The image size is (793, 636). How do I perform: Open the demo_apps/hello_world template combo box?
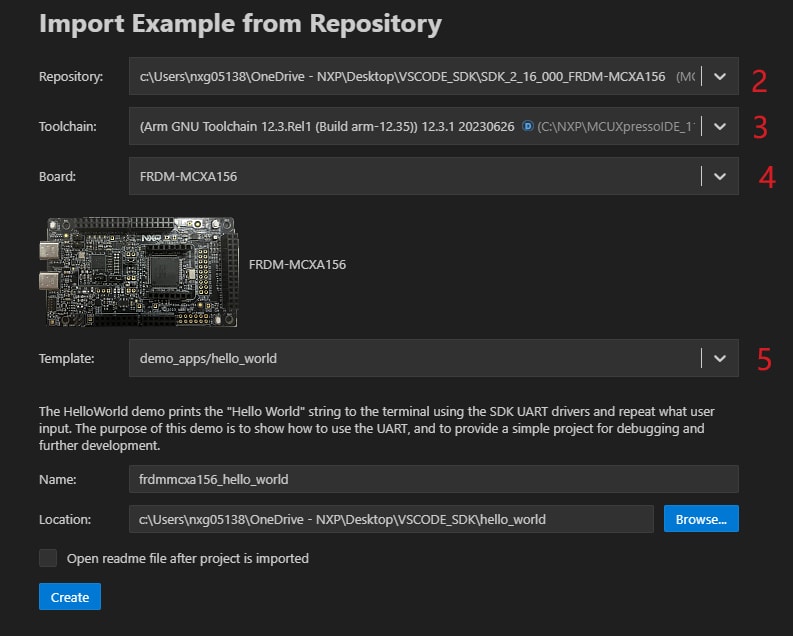(x=410, y=358)
